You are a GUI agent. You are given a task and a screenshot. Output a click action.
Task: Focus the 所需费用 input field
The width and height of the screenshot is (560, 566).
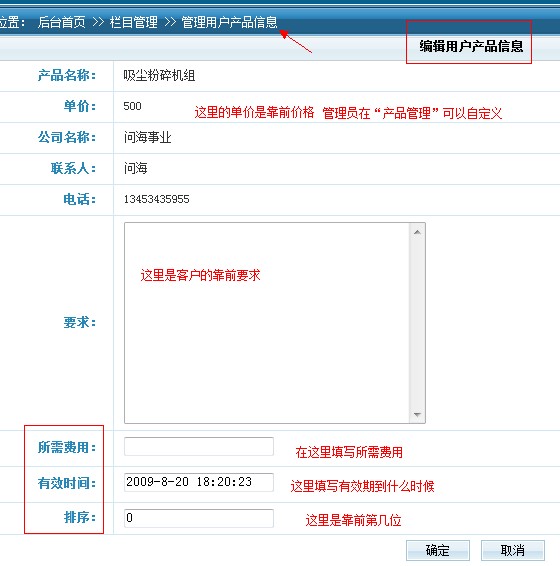coord(199,447)
